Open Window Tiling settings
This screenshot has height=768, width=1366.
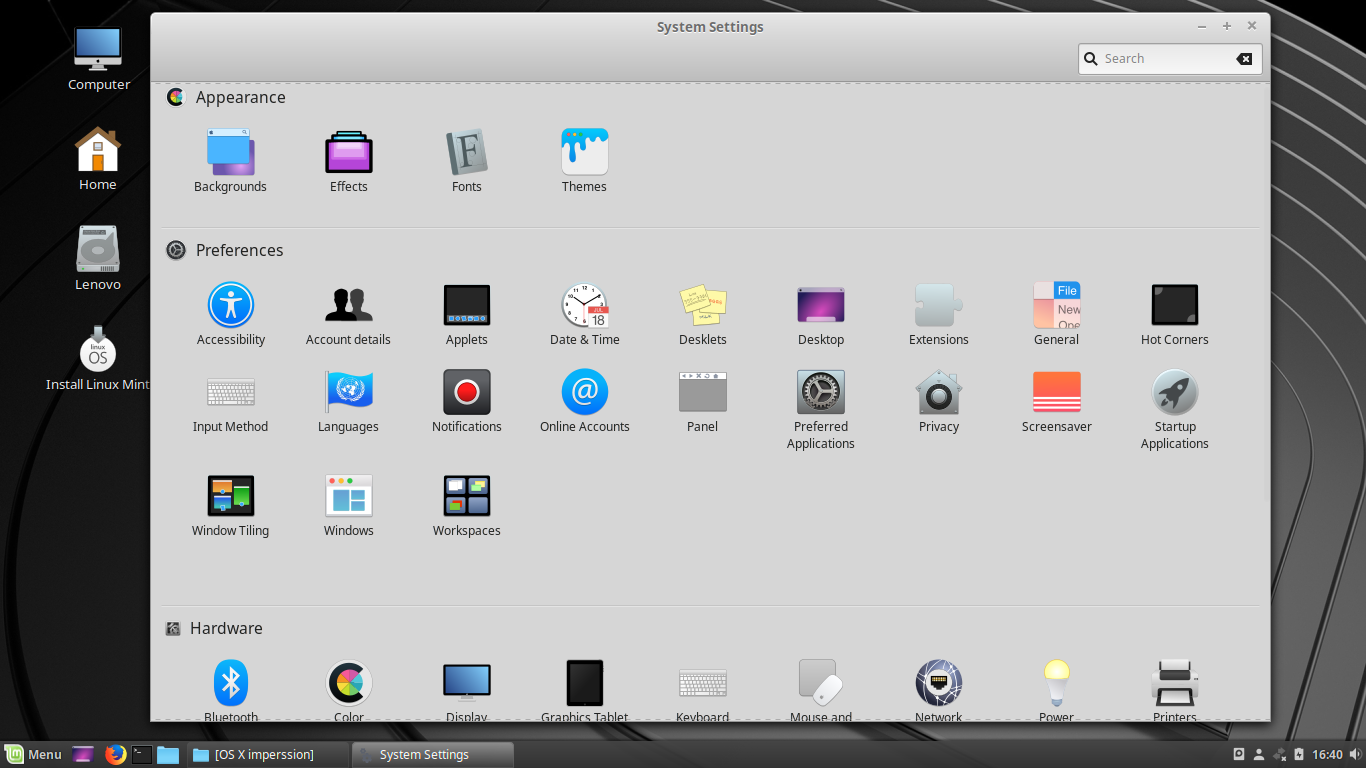coord(231,505)
